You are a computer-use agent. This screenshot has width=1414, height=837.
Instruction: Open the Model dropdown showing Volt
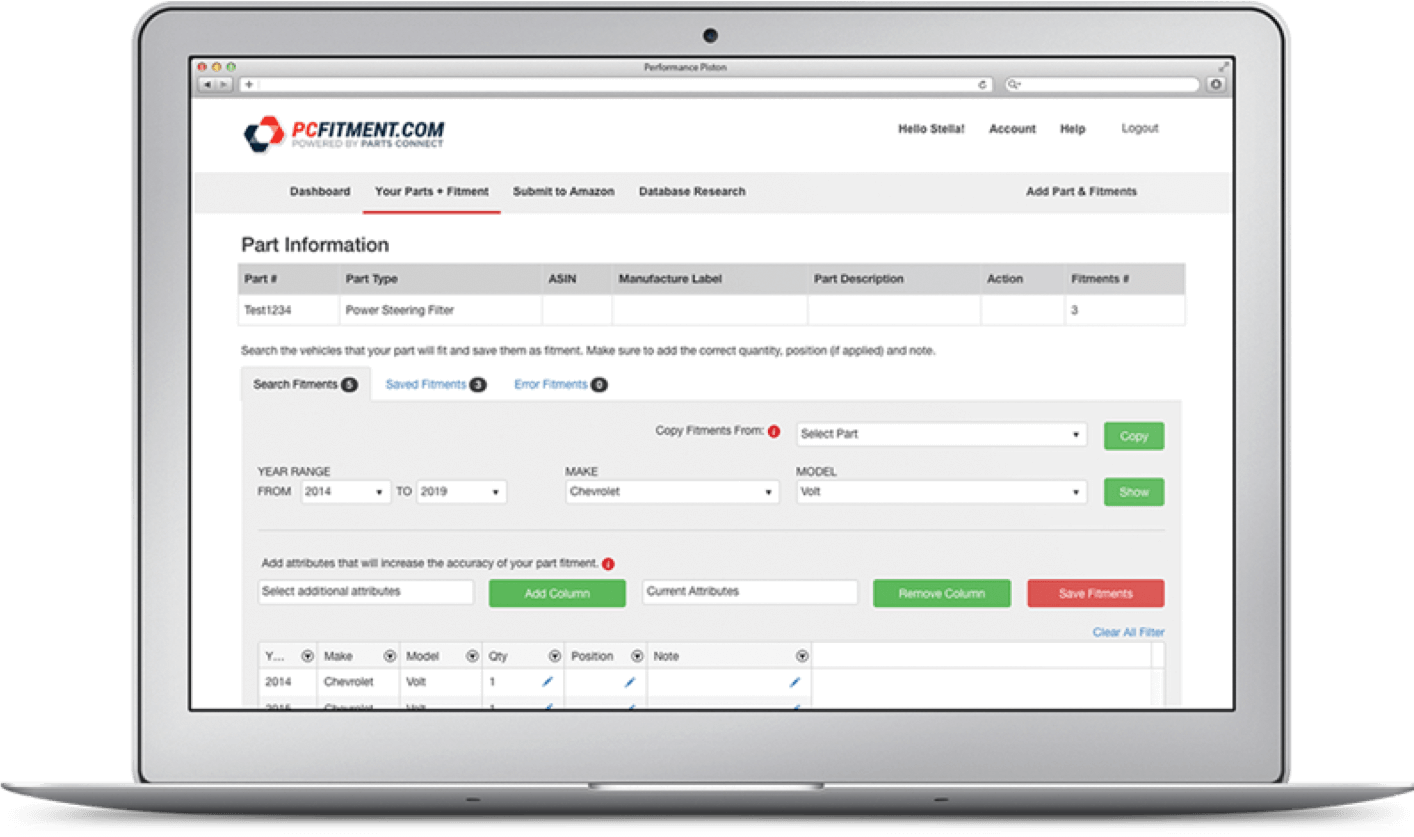pos(941,492)
